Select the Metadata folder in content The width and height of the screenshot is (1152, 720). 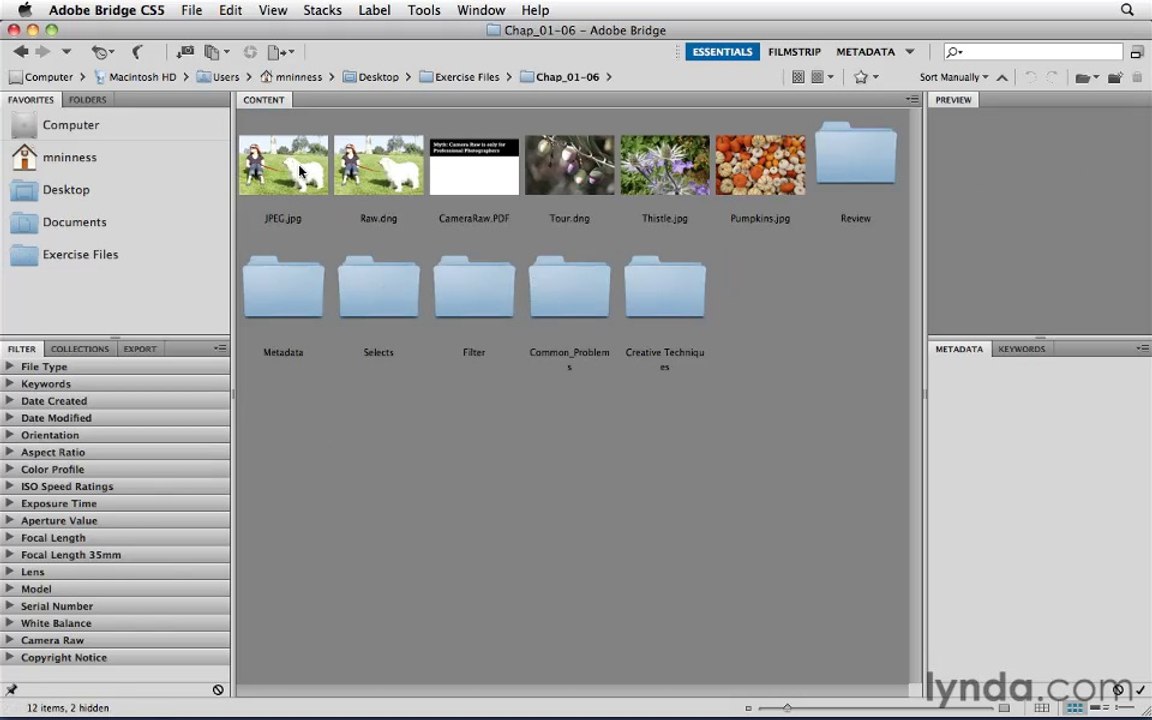pyautogui.click(x=284, y=287)
